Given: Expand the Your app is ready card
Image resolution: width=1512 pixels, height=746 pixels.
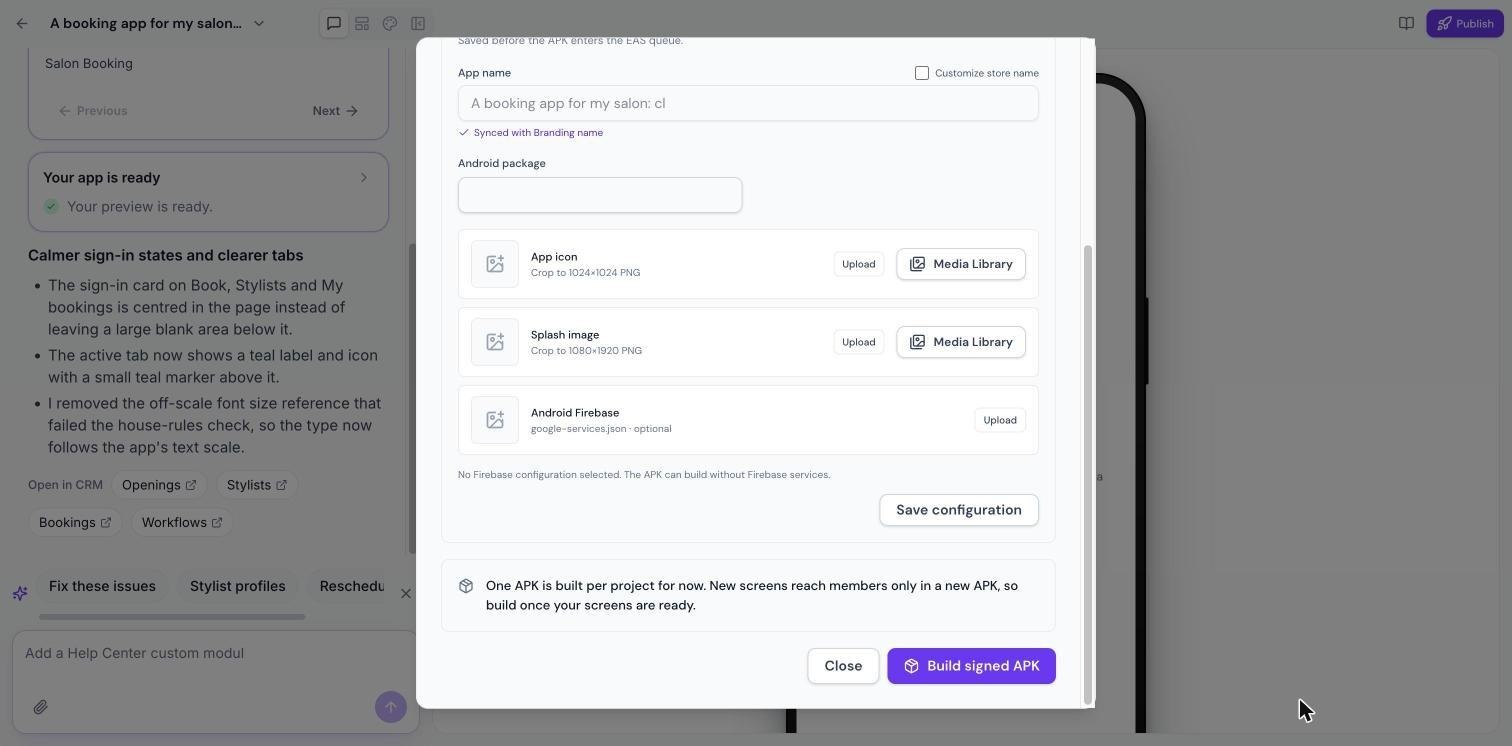Looking at the screenshot, I should (208, 192).
